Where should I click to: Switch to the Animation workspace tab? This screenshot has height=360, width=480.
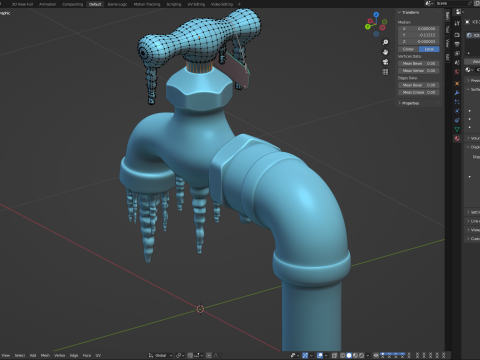click(47, 4)
